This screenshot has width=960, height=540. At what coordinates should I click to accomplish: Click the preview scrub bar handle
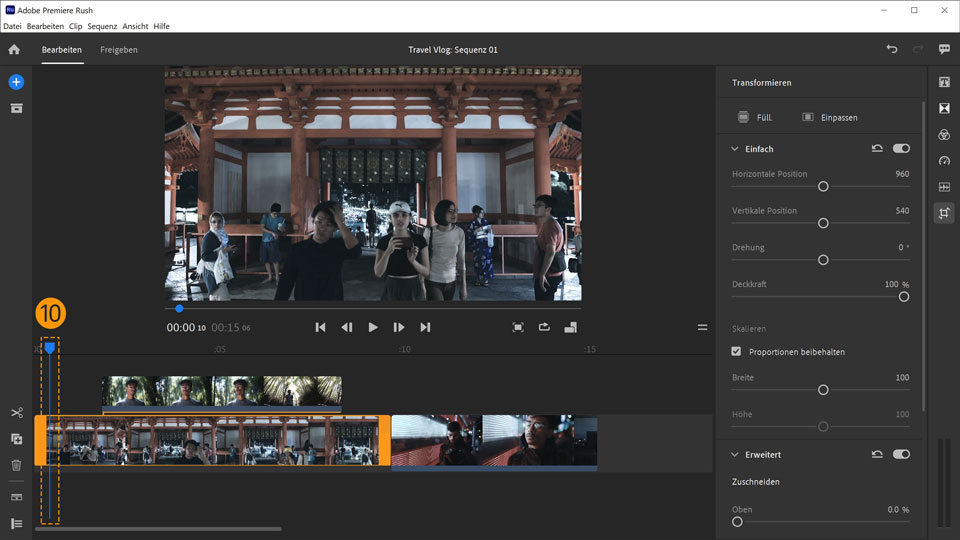pos(179,309)
